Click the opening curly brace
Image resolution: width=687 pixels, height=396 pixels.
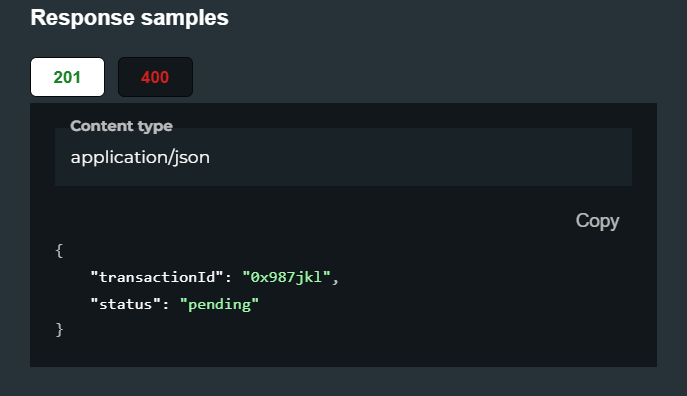(x=59, y=251)
